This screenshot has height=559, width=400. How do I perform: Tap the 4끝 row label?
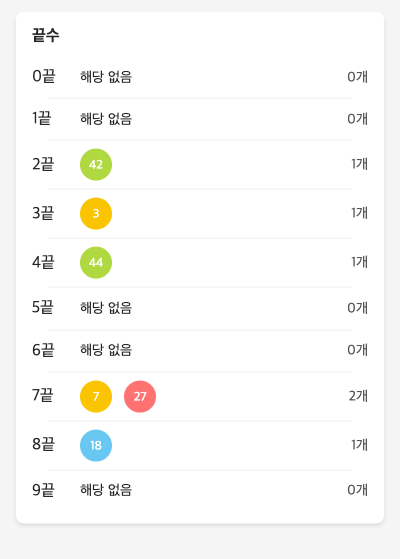point(43,262)
